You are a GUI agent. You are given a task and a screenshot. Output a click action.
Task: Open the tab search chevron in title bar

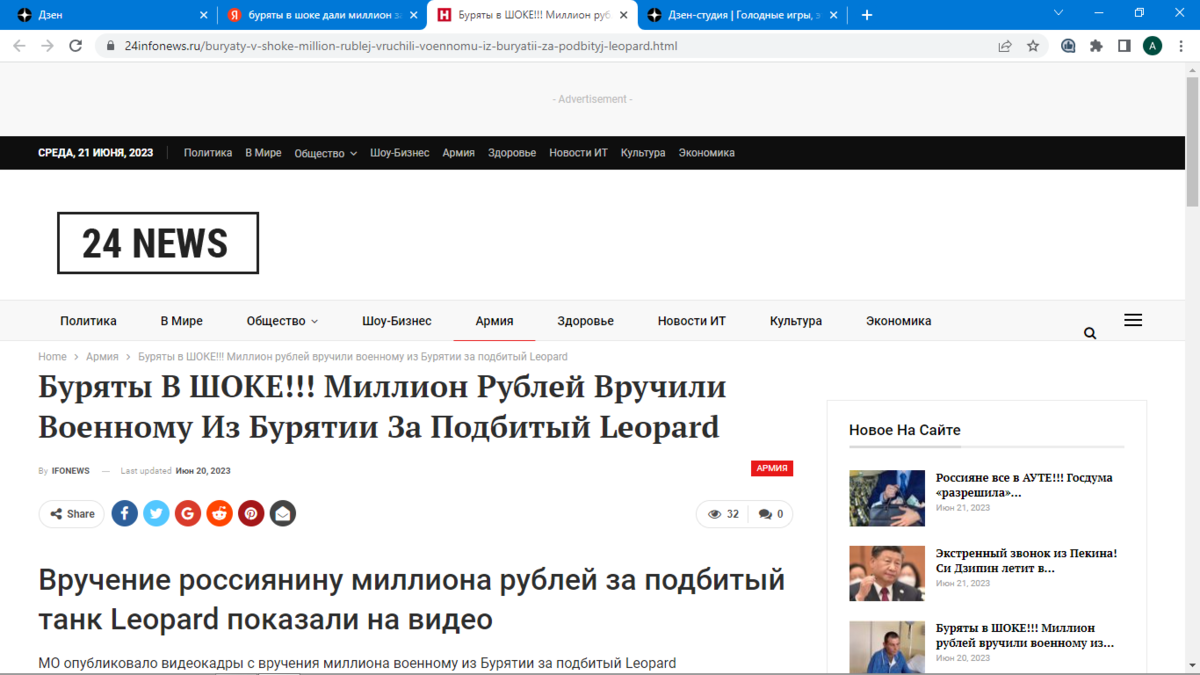(1059, 13)
